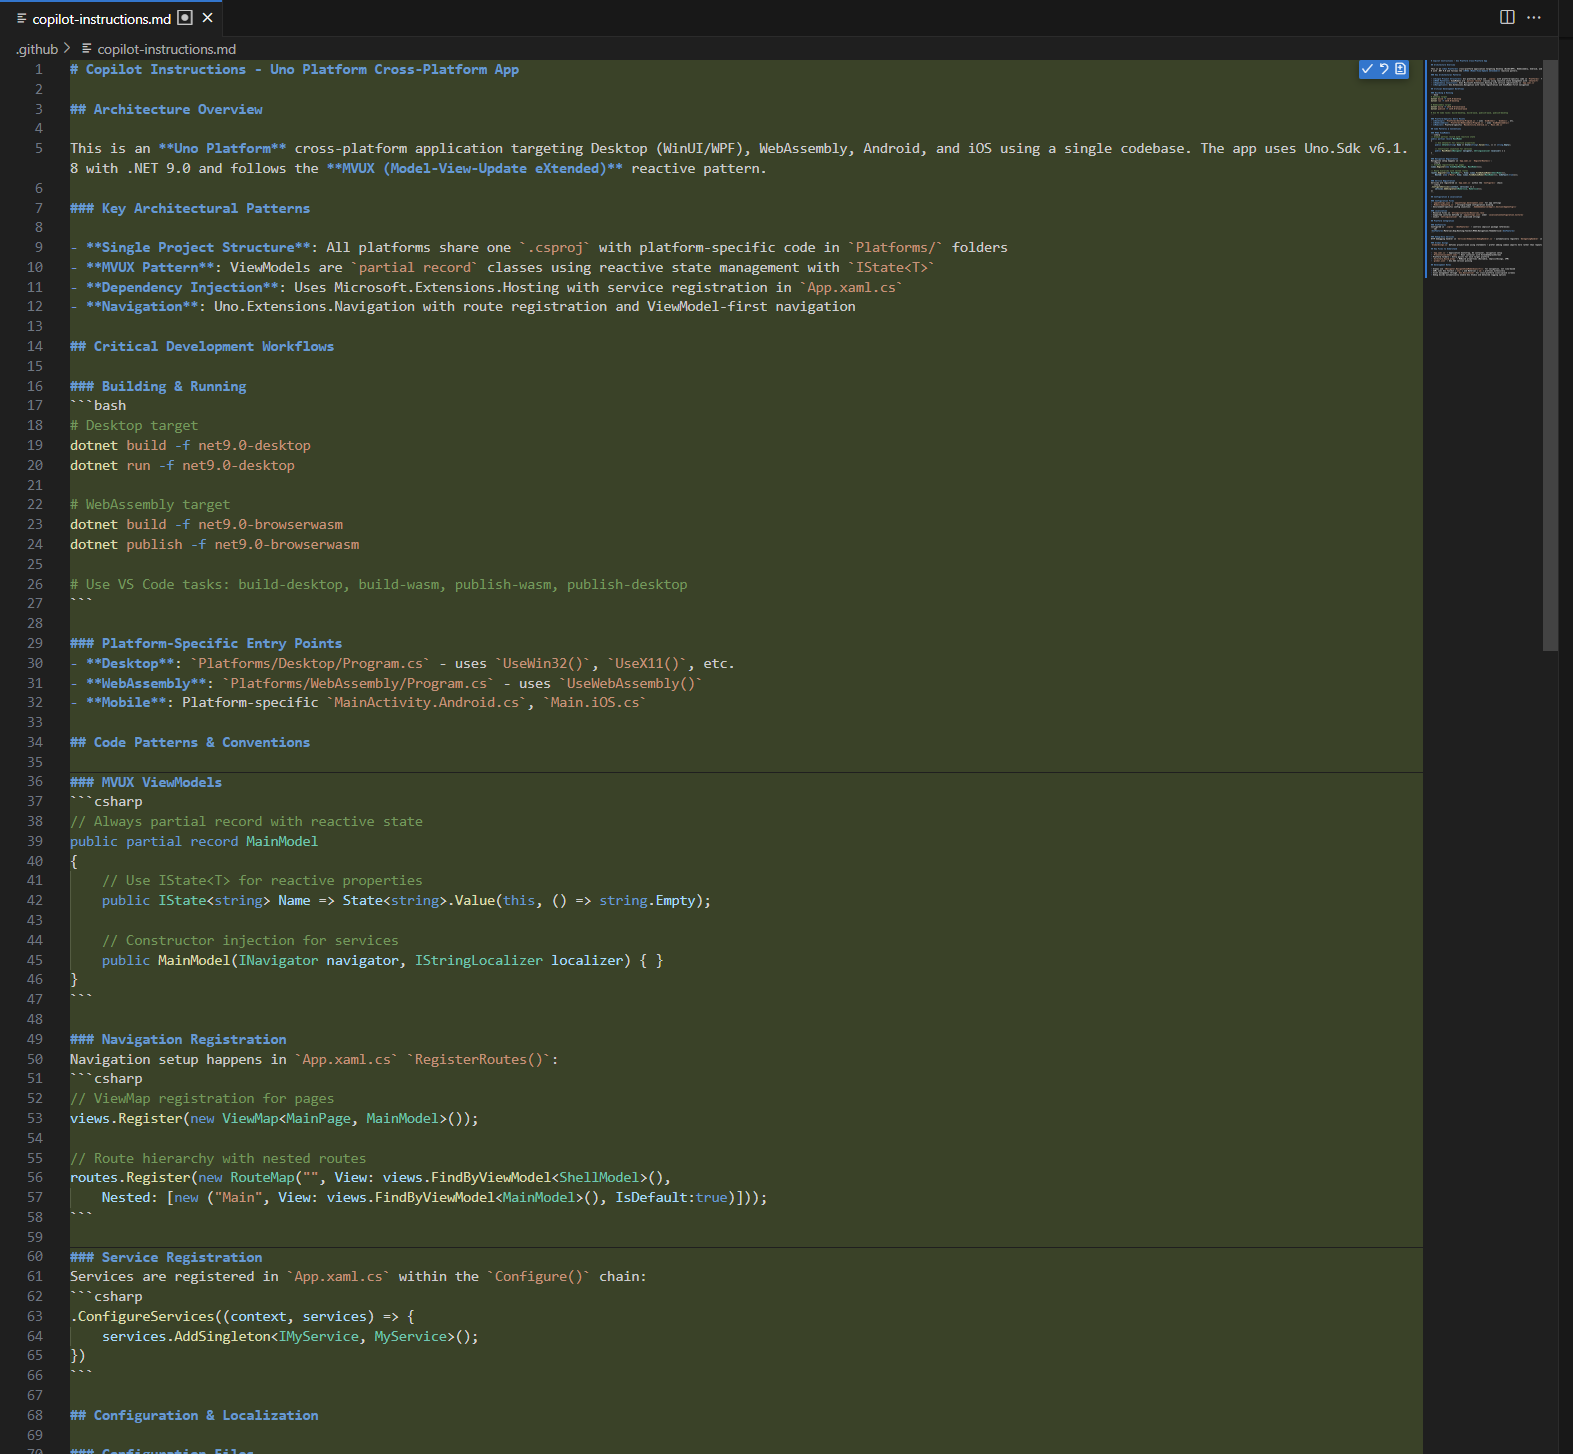Click '## Code Patterns & Conventions' heading

click(190, 742)
